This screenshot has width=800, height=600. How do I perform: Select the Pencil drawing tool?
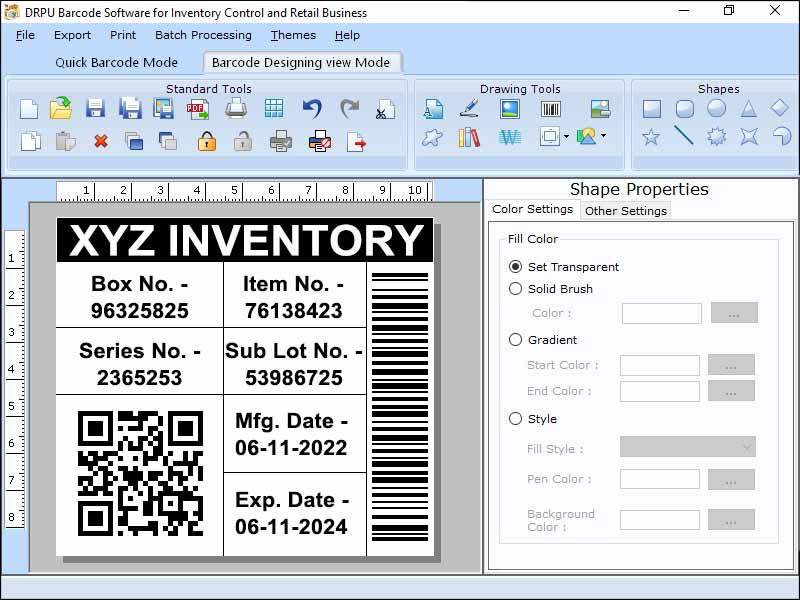coord(468,108)
